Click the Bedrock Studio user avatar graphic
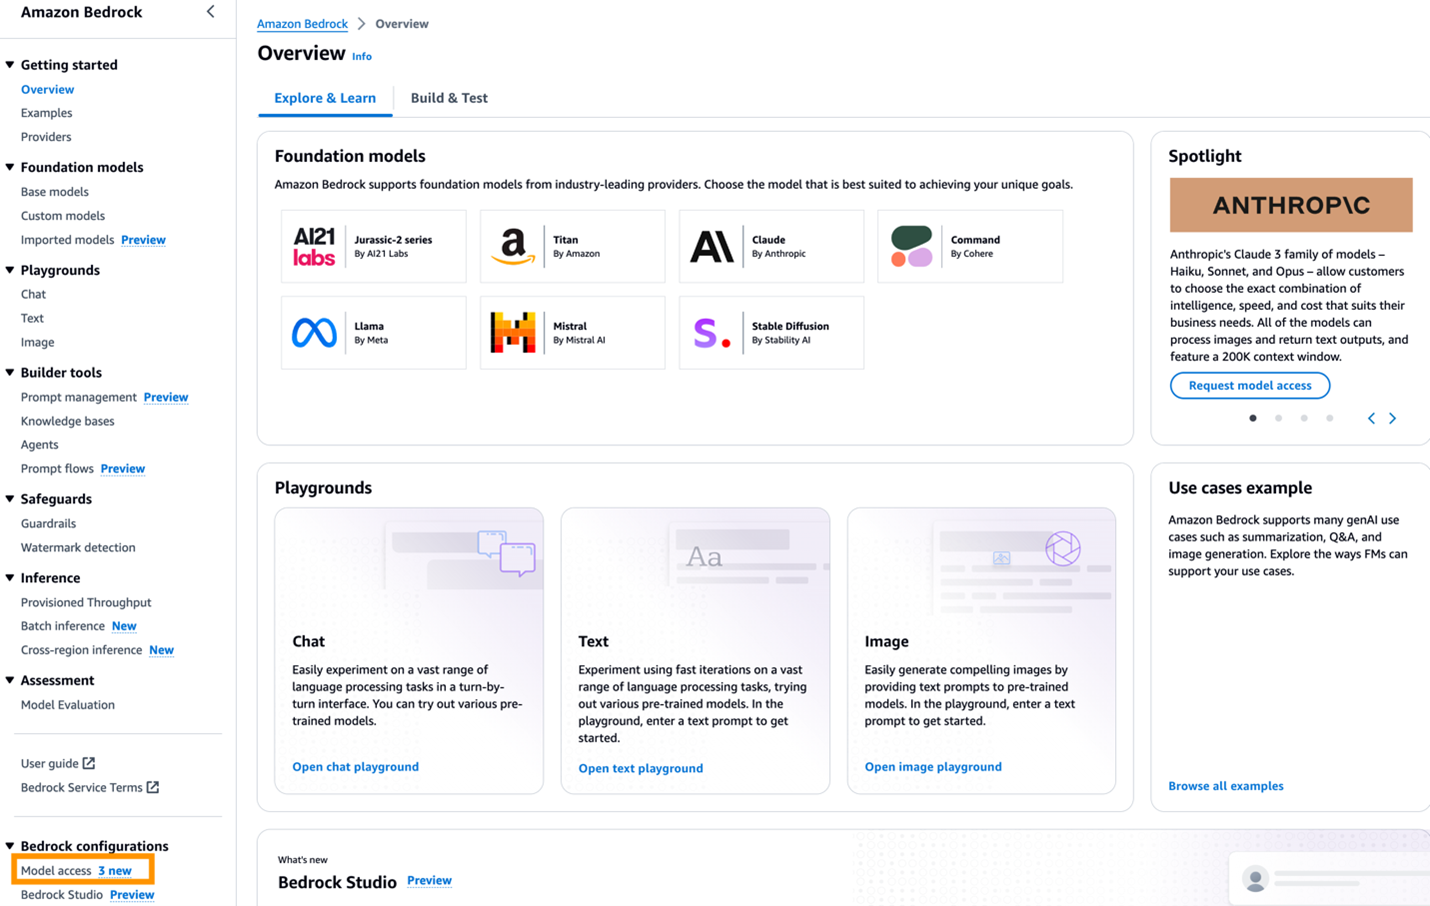This screenshot has height=906, width=1430. 1255,878
